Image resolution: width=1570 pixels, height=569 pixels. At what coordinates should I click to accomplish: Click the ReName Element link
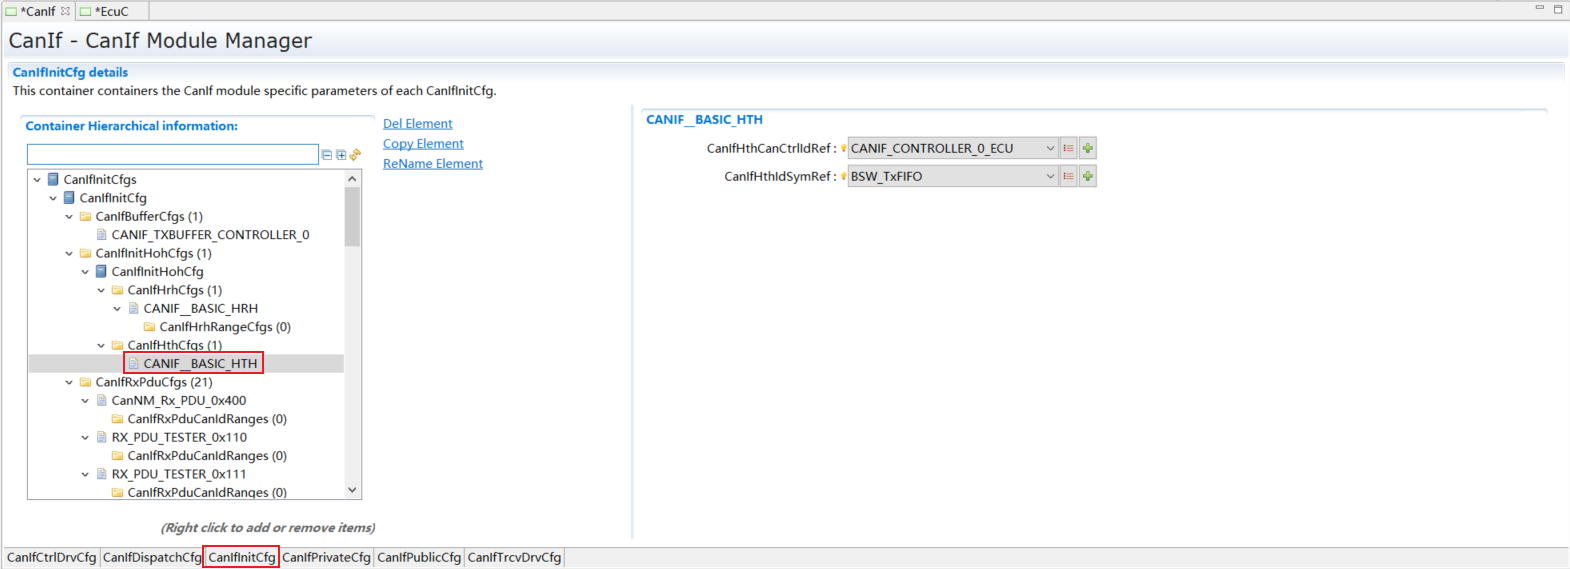[x=432, y=163]
